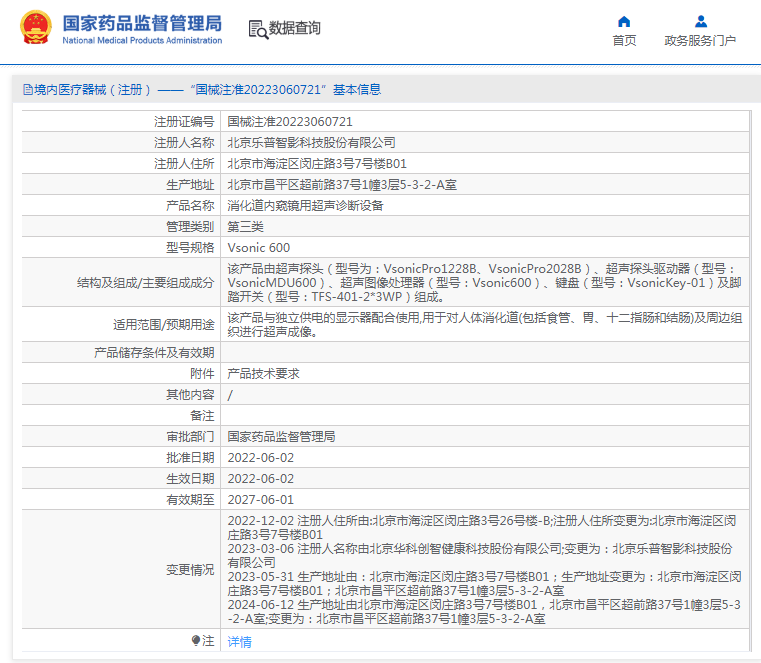
Task: Click the 结构及组成/主要组成成分 label
Action: [146, 283]
